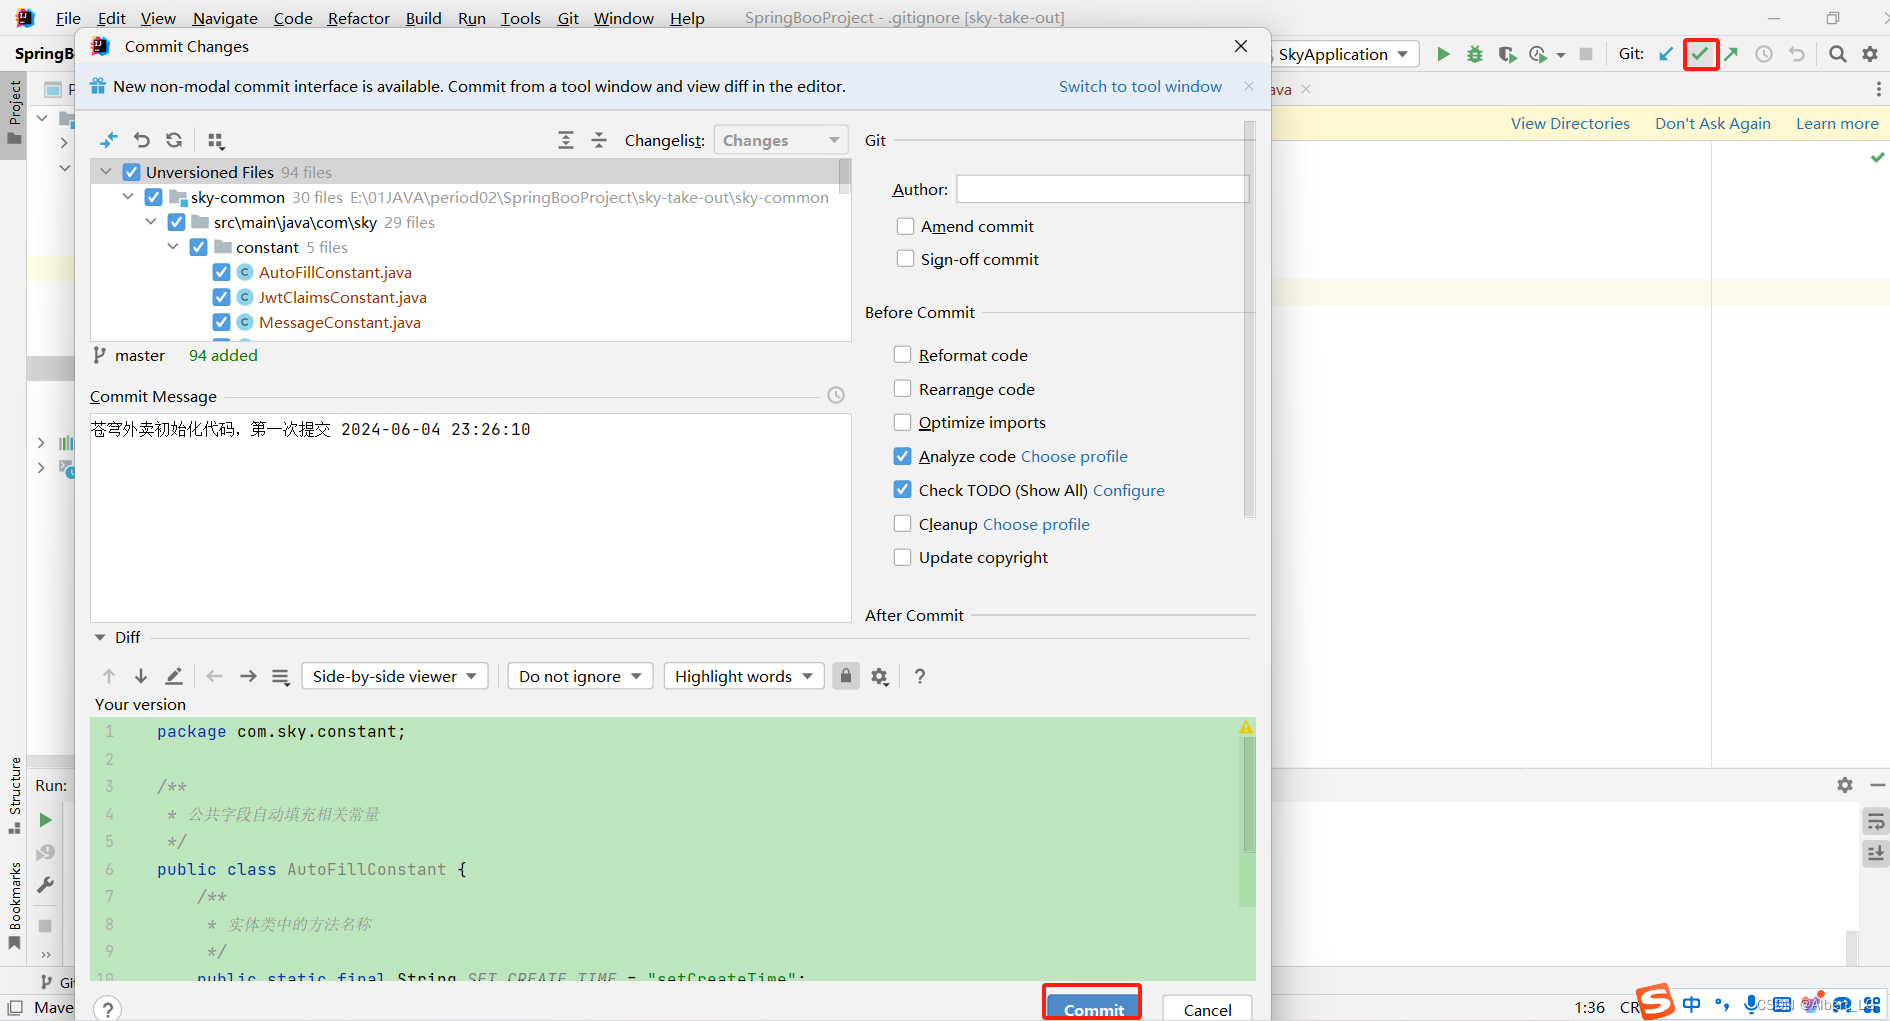Open the diff file list icon
The height and width of the screenshot is (1021, 1890).
pos(281,677)
